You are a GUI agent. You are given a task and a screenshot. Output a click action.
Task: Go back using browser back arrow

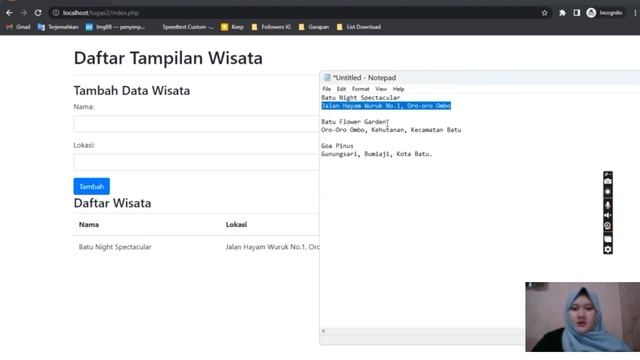9,13
